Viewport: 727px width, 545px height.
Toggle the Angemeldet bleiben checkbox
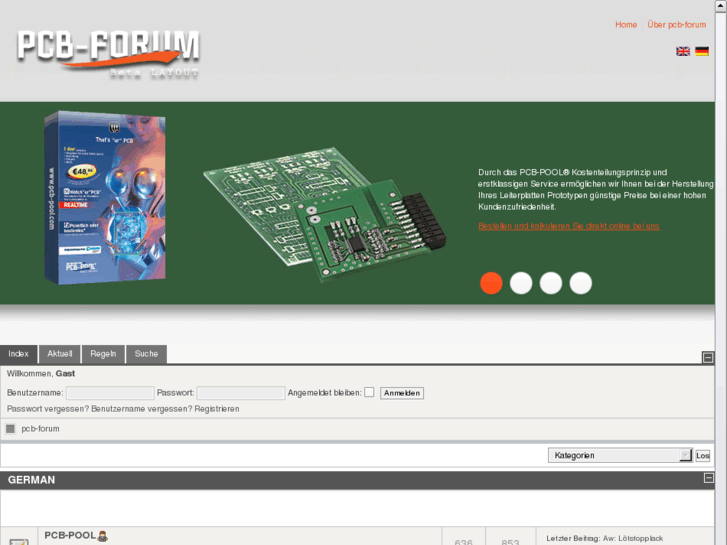pos(369,392)
